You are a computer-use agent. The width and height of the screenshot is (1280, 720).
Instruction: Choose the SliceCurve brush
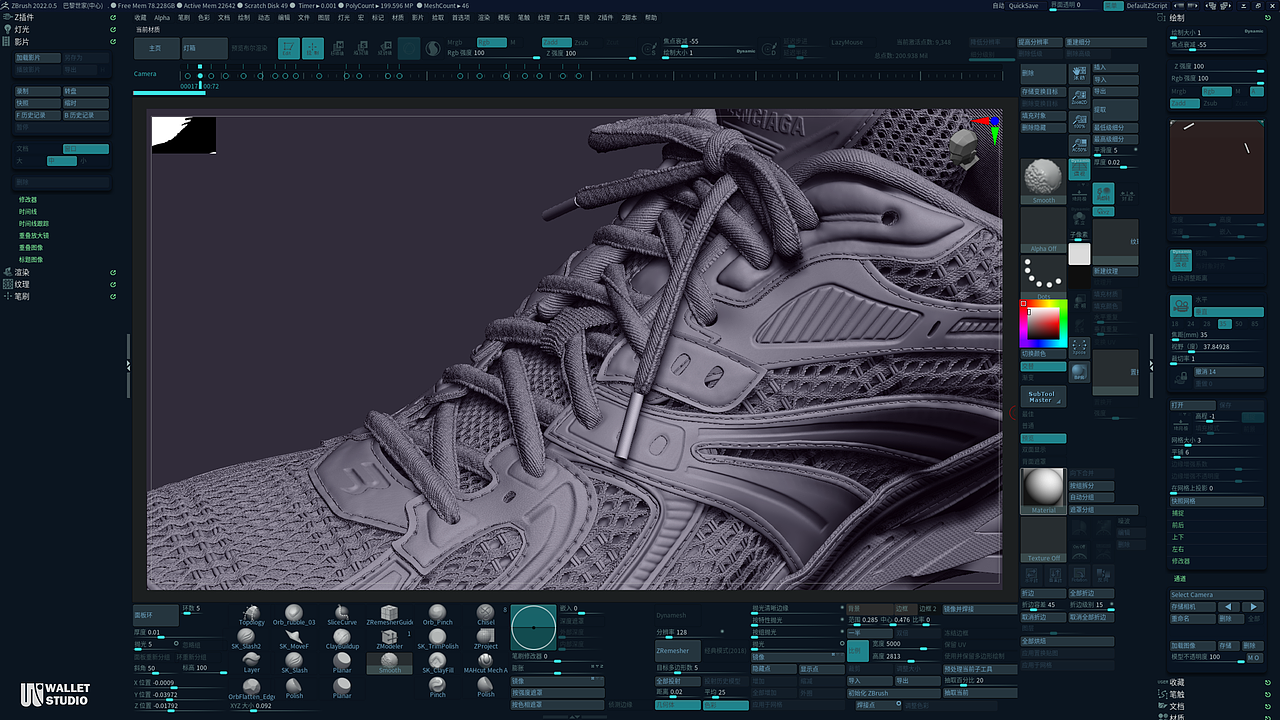point(341,615)
